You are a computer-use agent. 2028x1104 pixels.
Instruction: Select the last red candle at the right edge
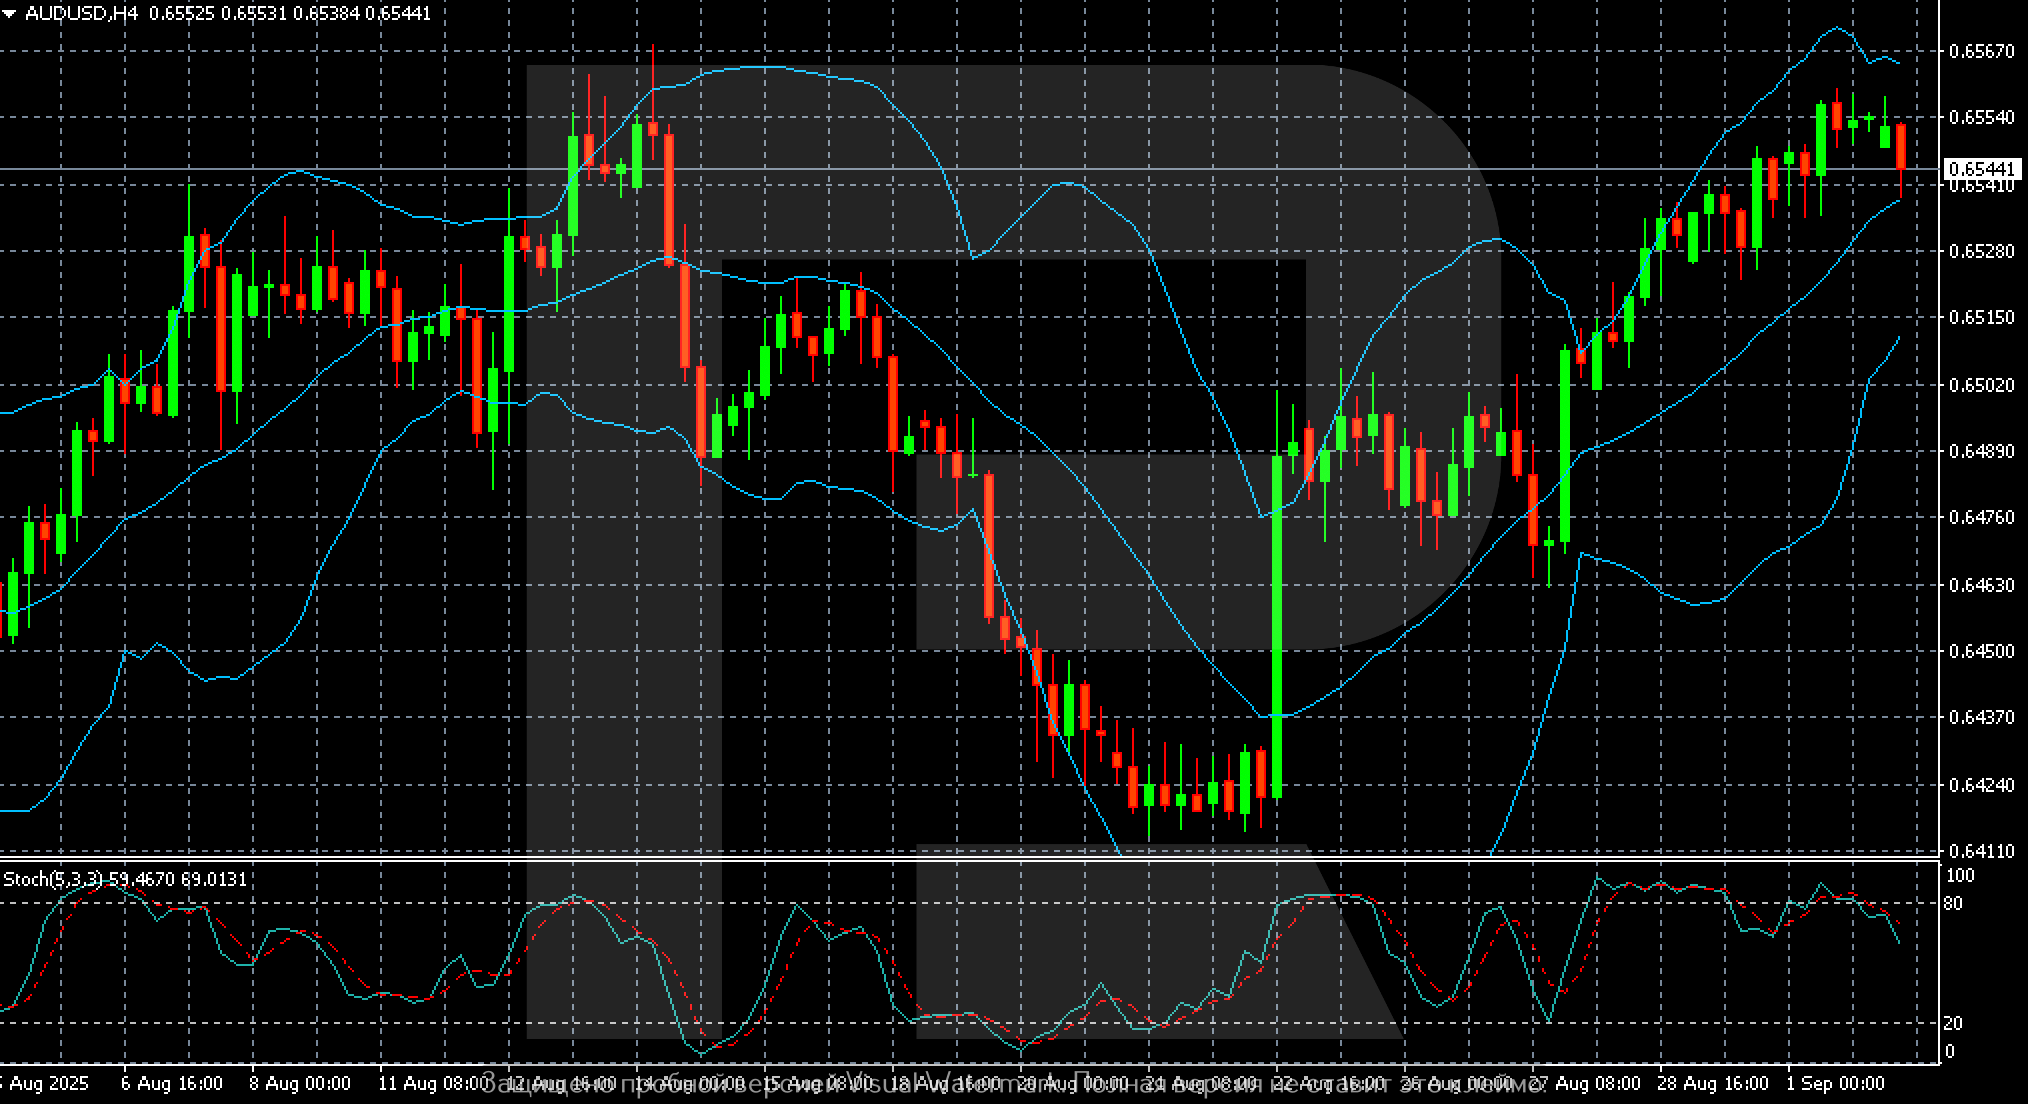click(x=1900, y=146)
